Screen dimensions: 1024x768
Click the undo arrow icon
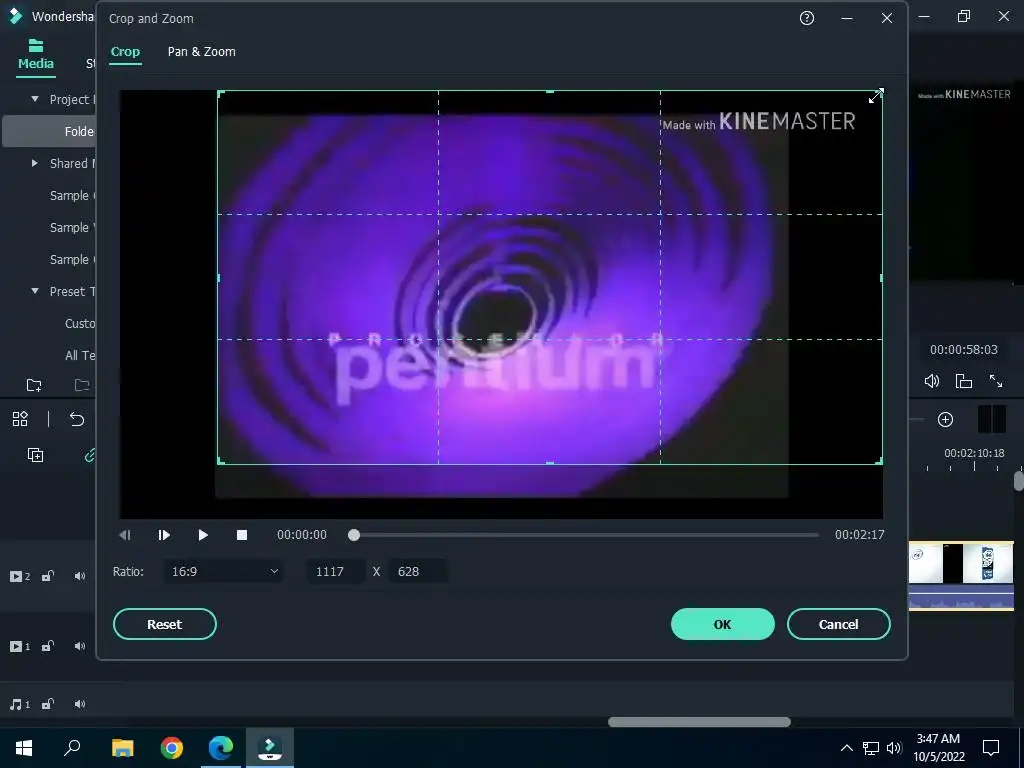(x=77, y=419)
